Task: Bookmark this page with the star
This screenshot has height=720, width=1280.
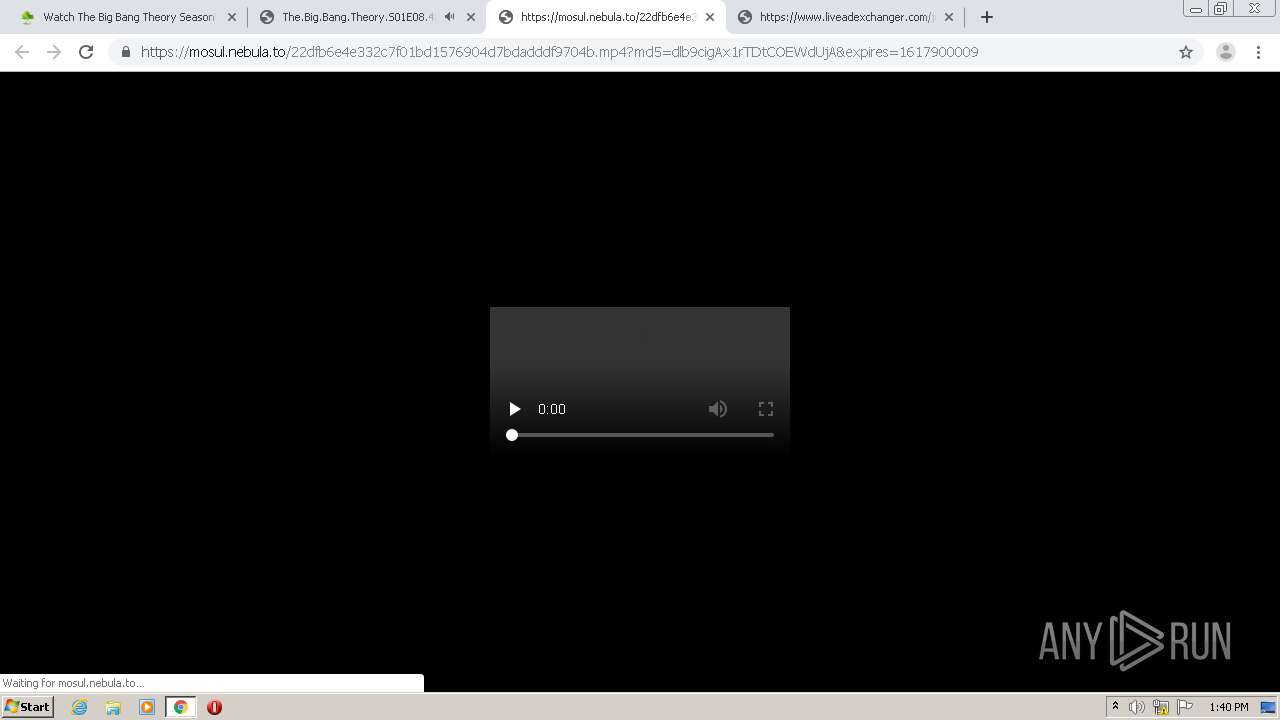Action: (1186, 52)
